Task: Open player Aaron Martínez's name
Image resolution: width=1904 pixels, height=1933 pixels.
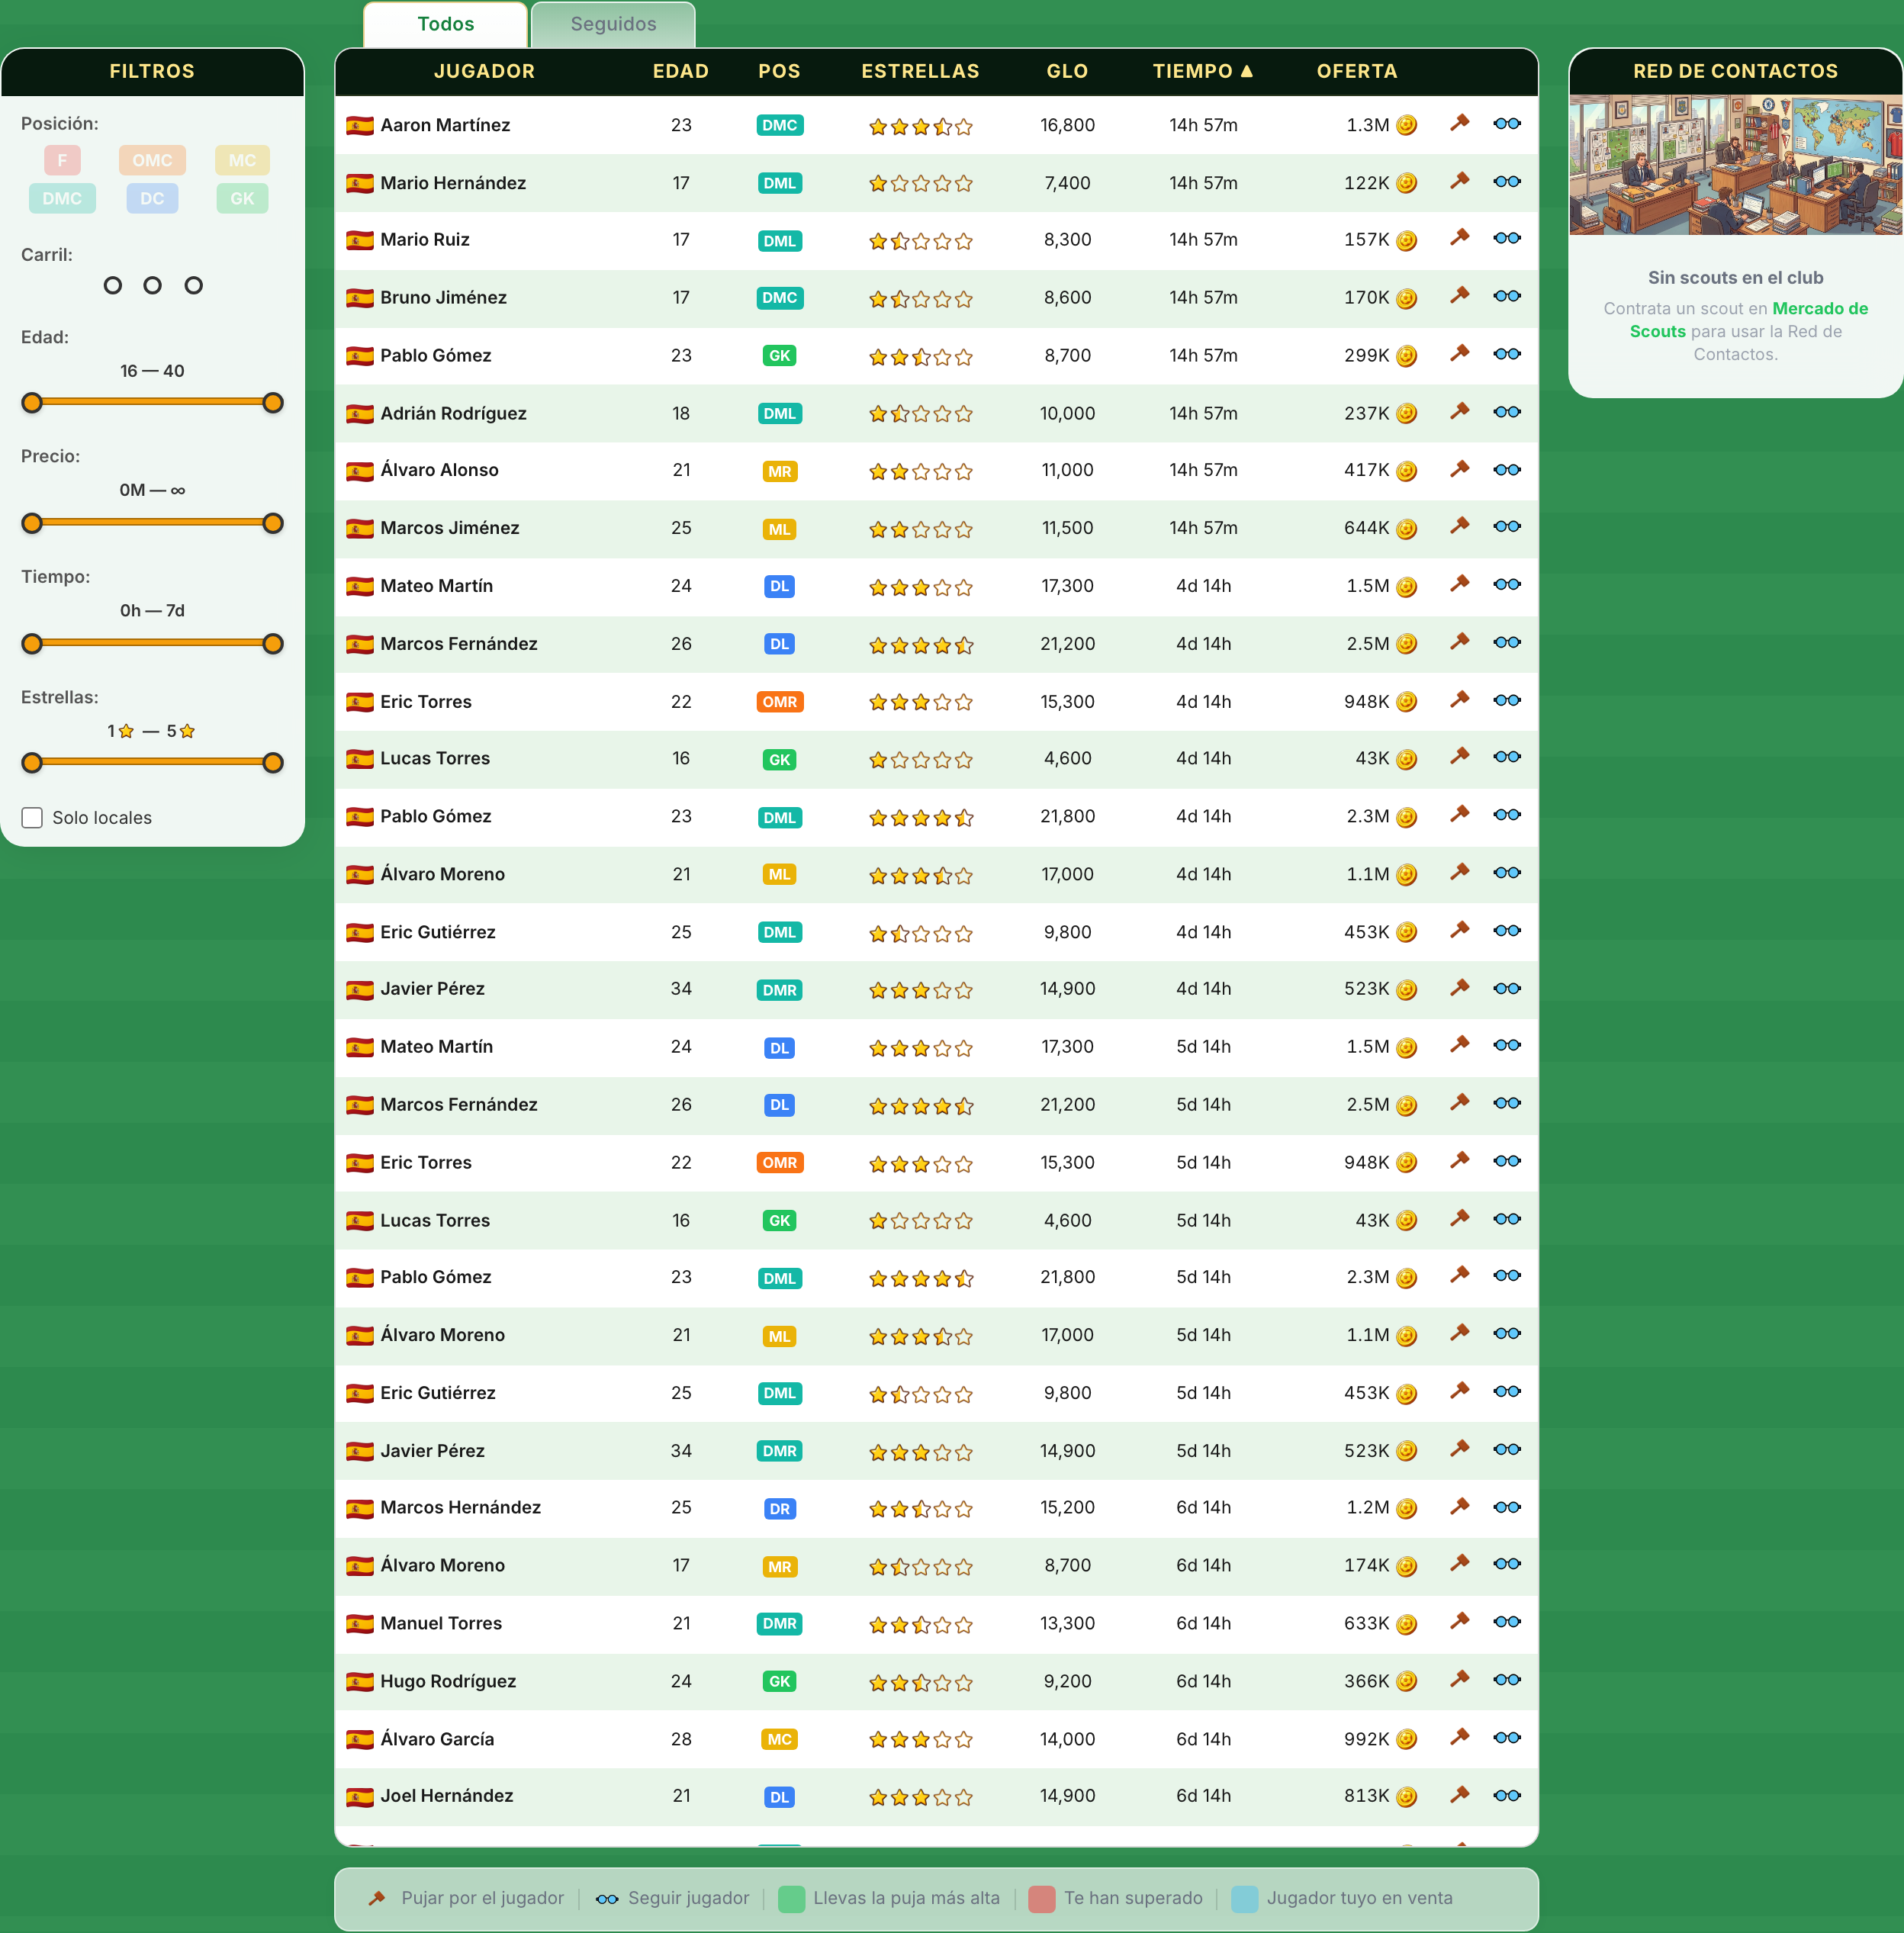Action: click(445, 125)
